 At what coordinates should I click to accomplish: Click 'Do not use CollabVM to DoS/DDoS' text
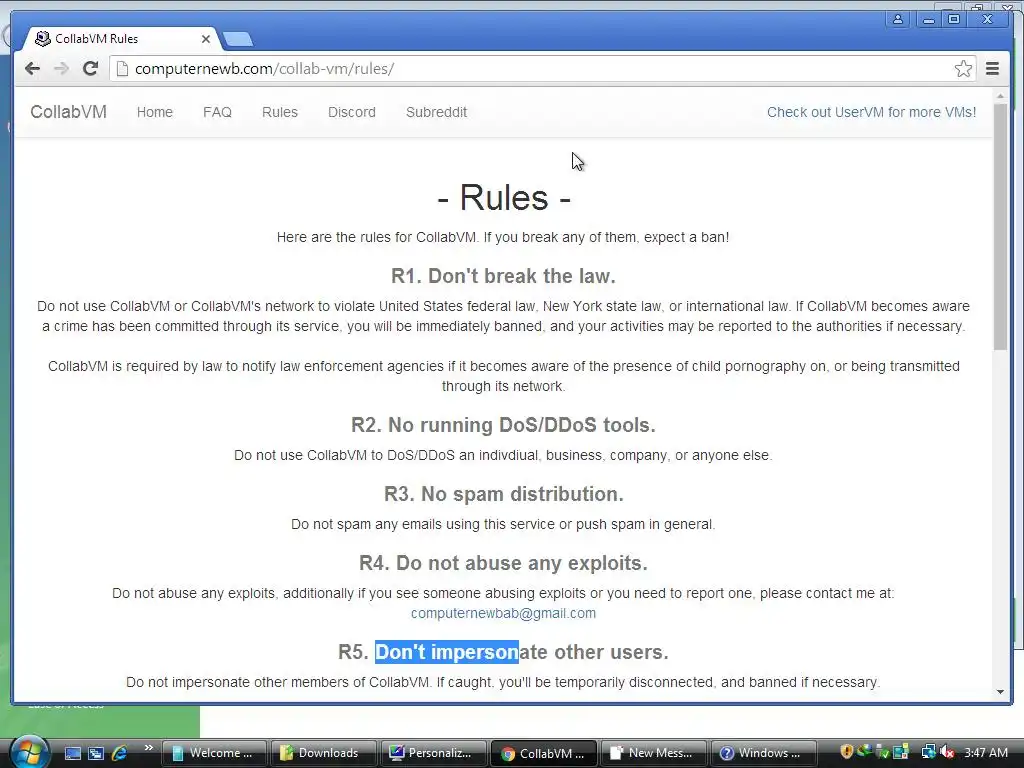point(503,455)
